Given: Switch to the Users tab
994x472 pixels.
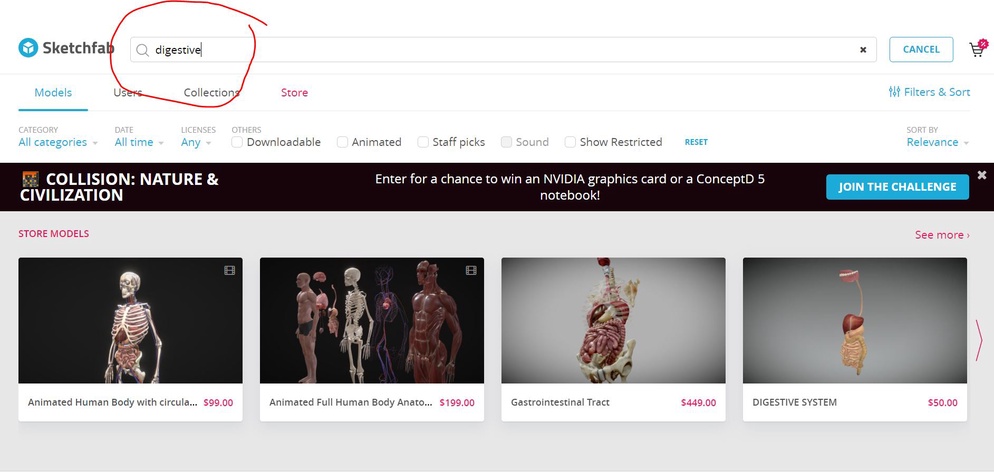Looking at the screenshot, I should point(127,92).
